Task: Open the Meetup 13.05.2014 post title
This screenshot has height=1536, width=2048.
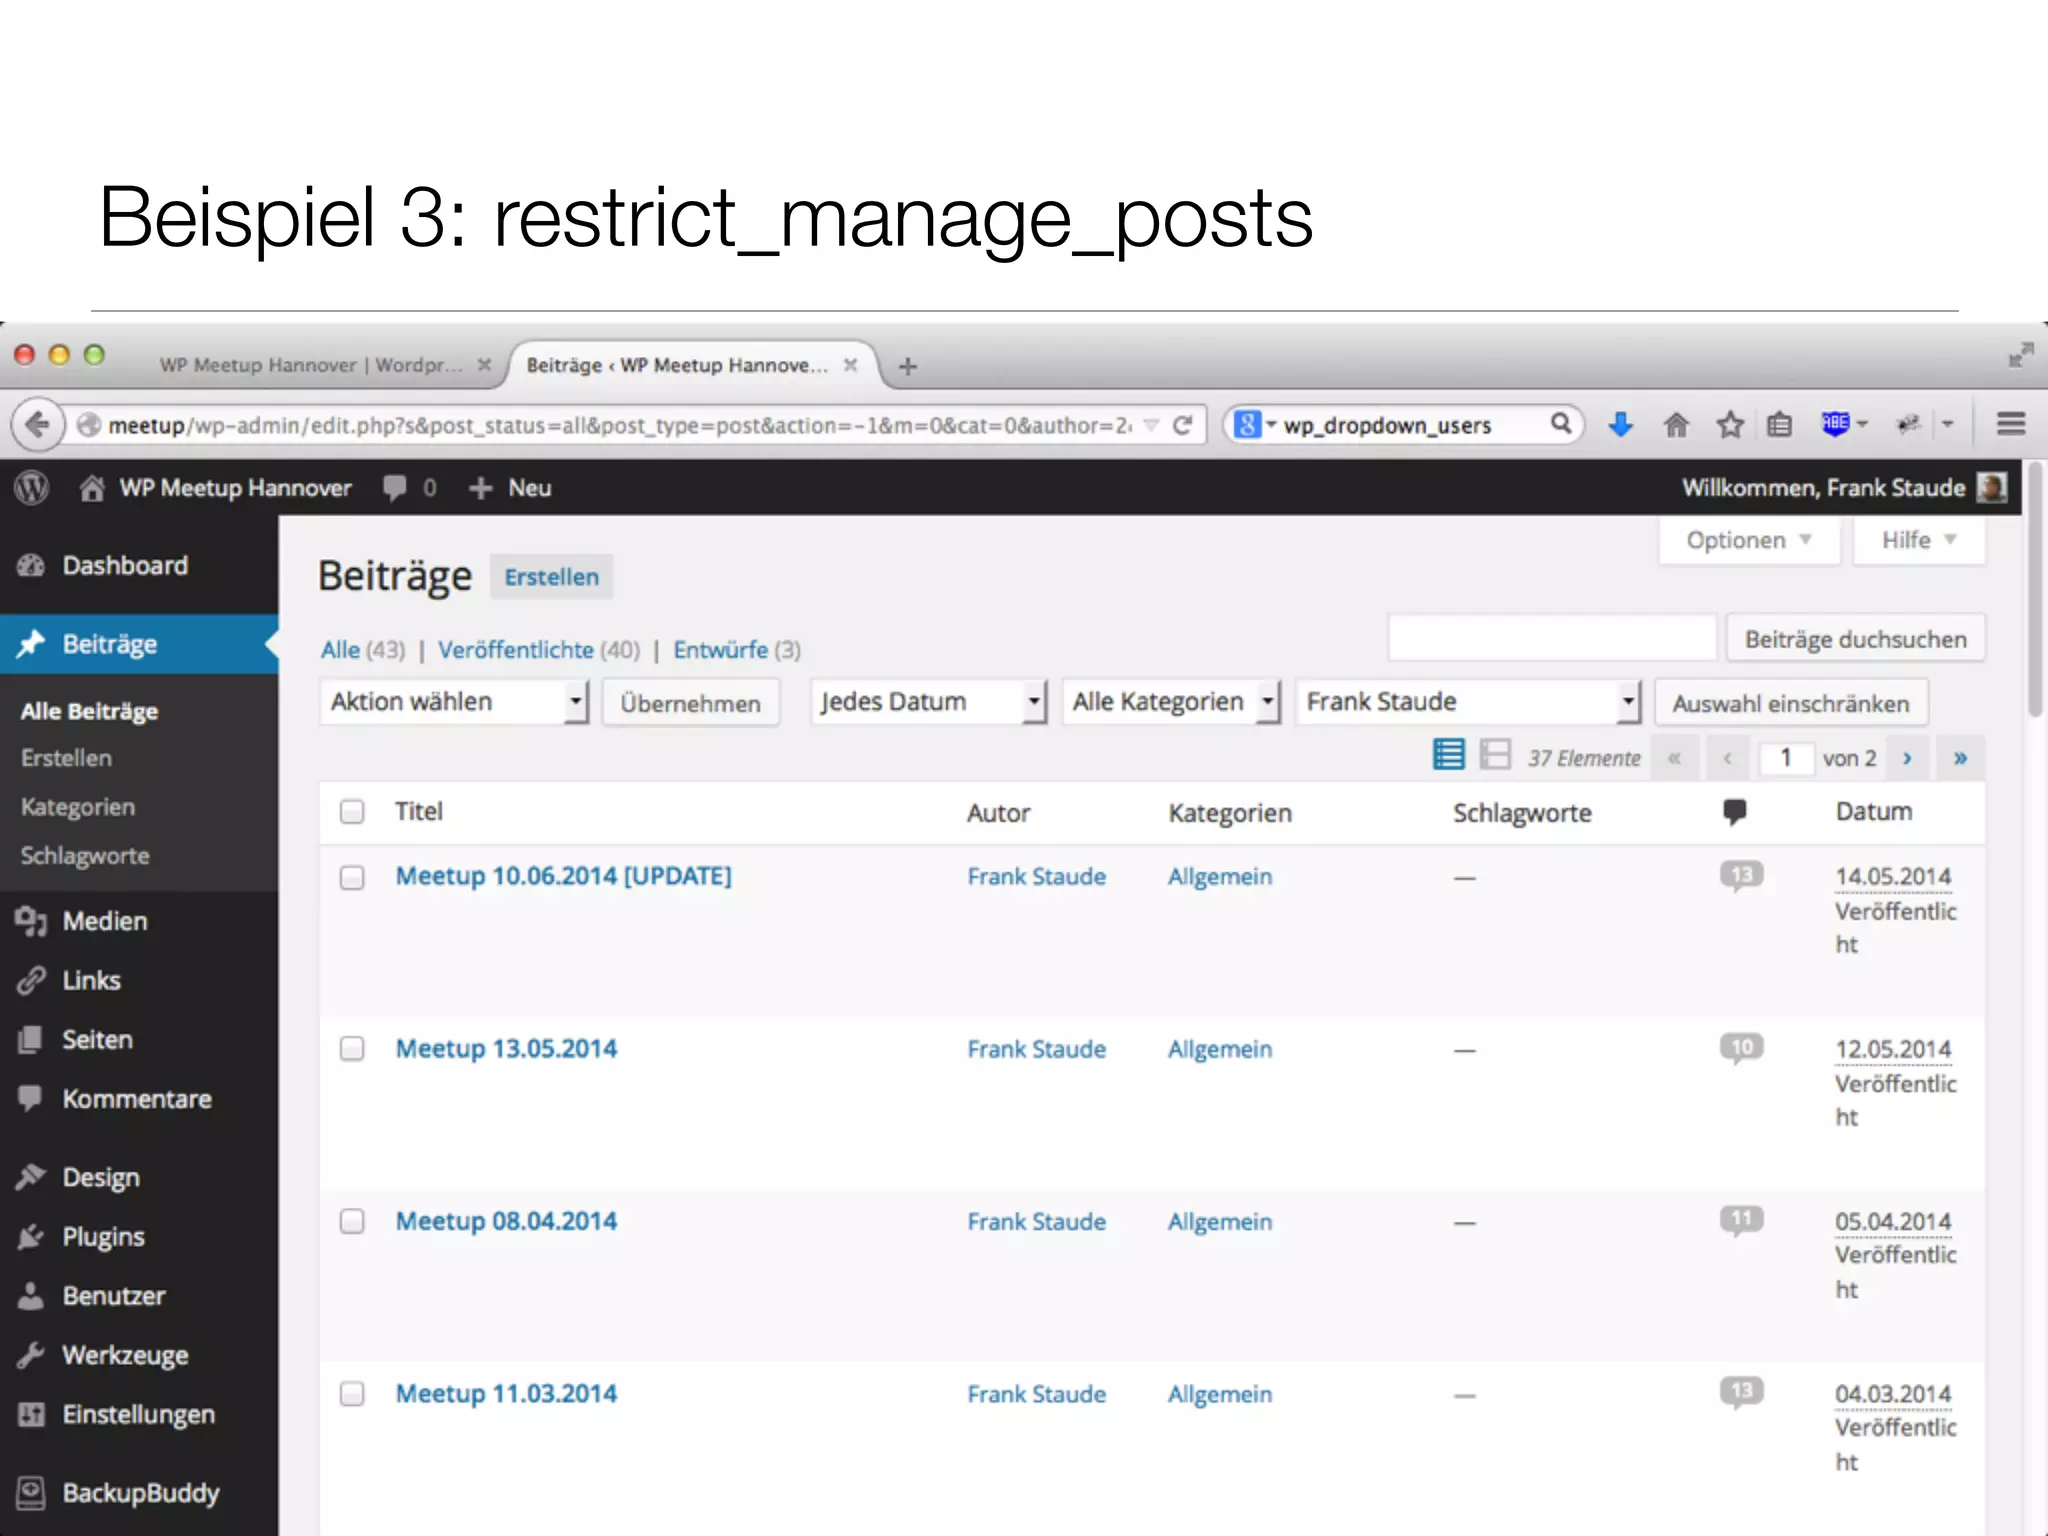Action: (506, 1049)
